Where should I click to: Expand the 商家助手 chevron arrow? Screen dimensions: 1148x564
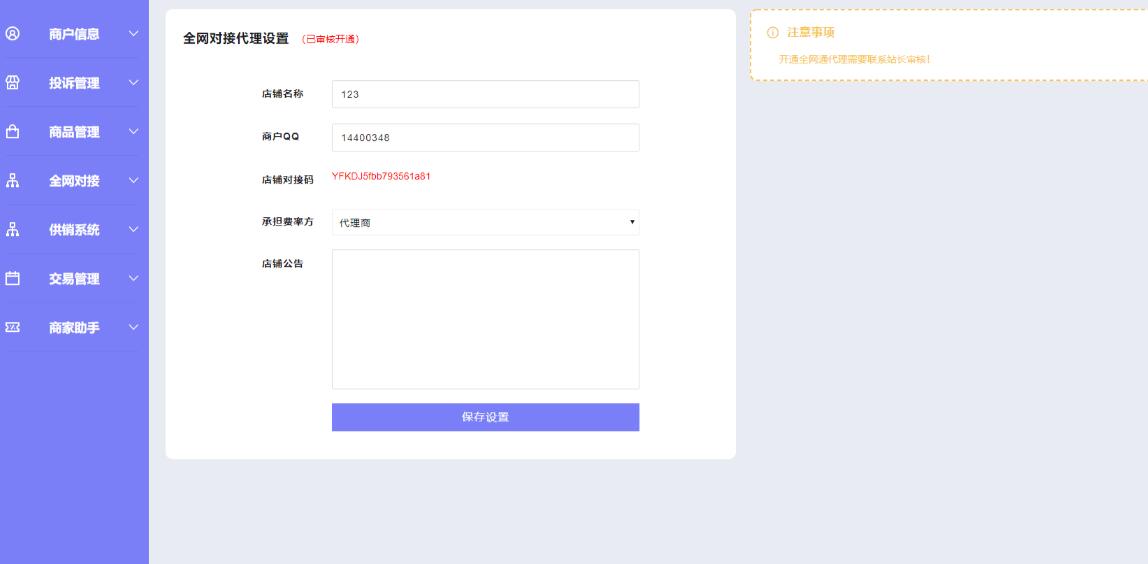(133, 327)
